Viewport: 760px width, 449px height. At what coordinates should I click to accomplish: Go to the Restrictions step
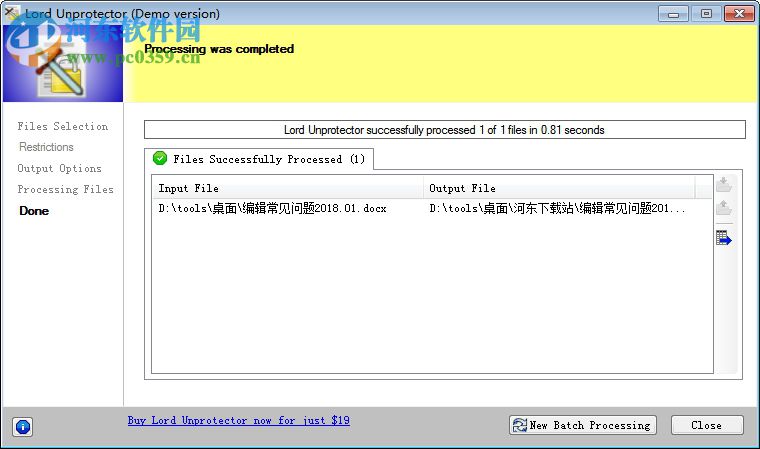point(47,147)
